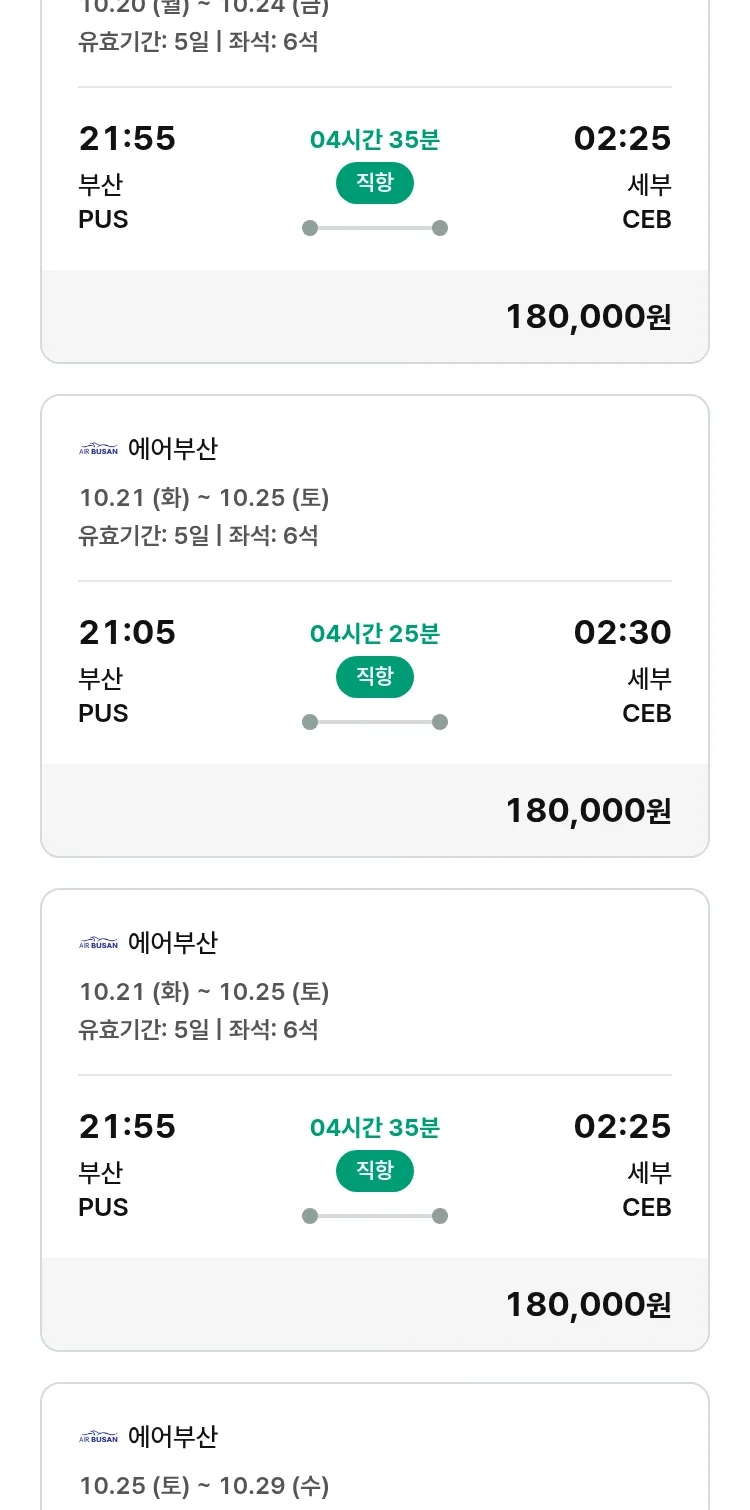The width and height of the screenshot is (750, 1510).
Task: Click the 02:30 arrival time
Action: (622, 632)
